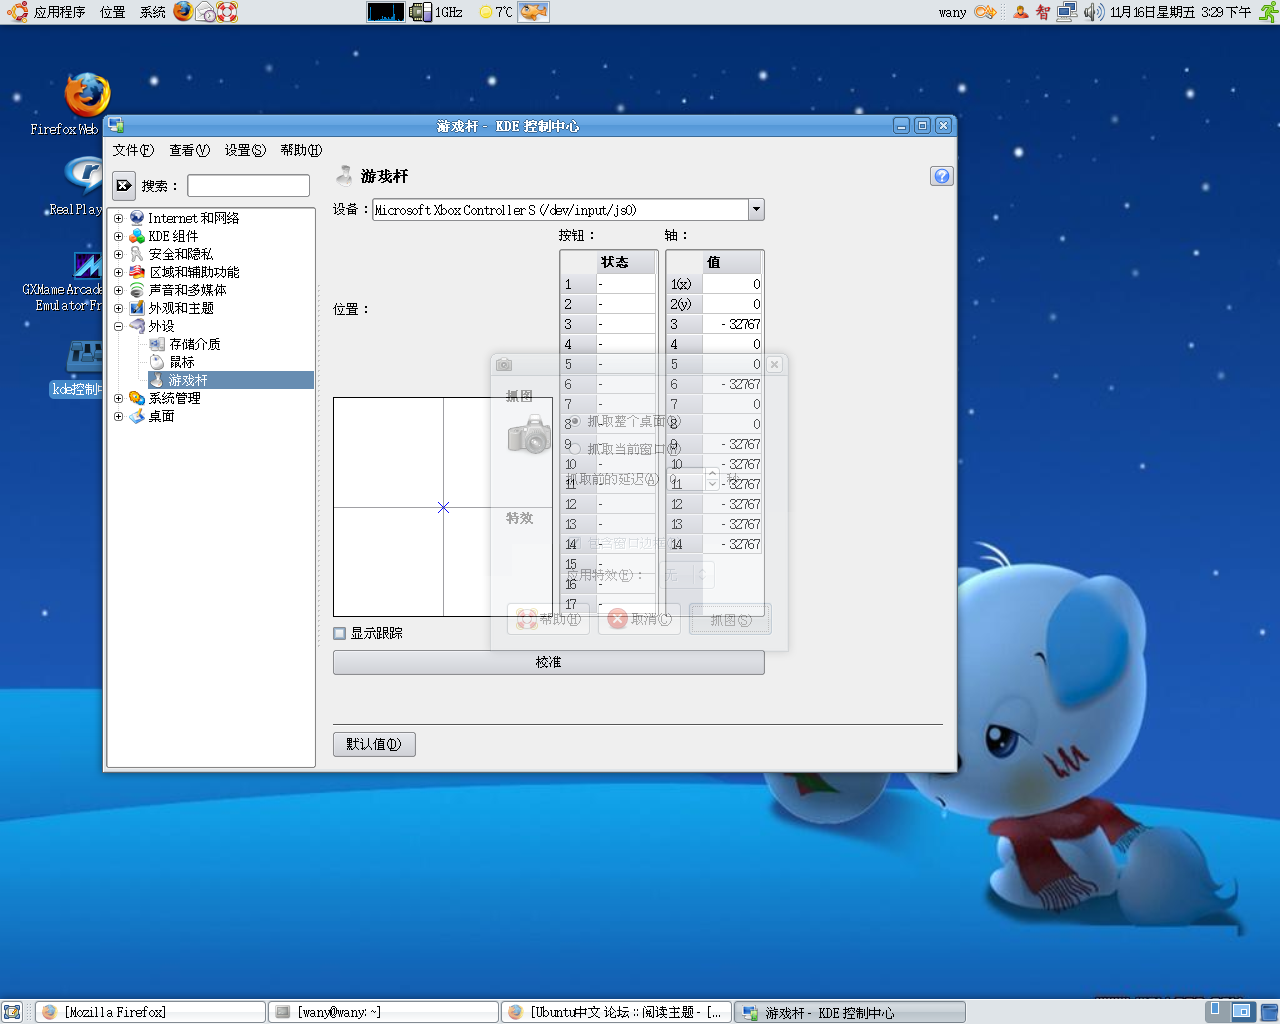Click the camera icon in screenshot dialog
This screenshot has width=1280, height=1024.
tap(529, 434)
